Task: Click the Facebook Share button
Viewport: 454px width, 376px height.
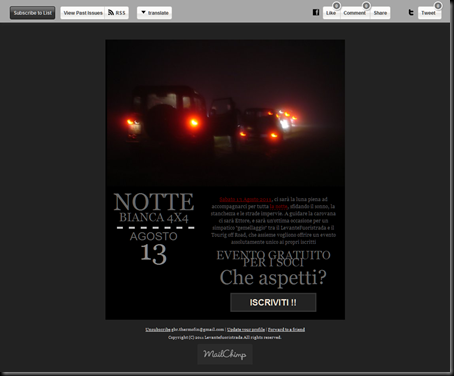Action: coord(380,13)
